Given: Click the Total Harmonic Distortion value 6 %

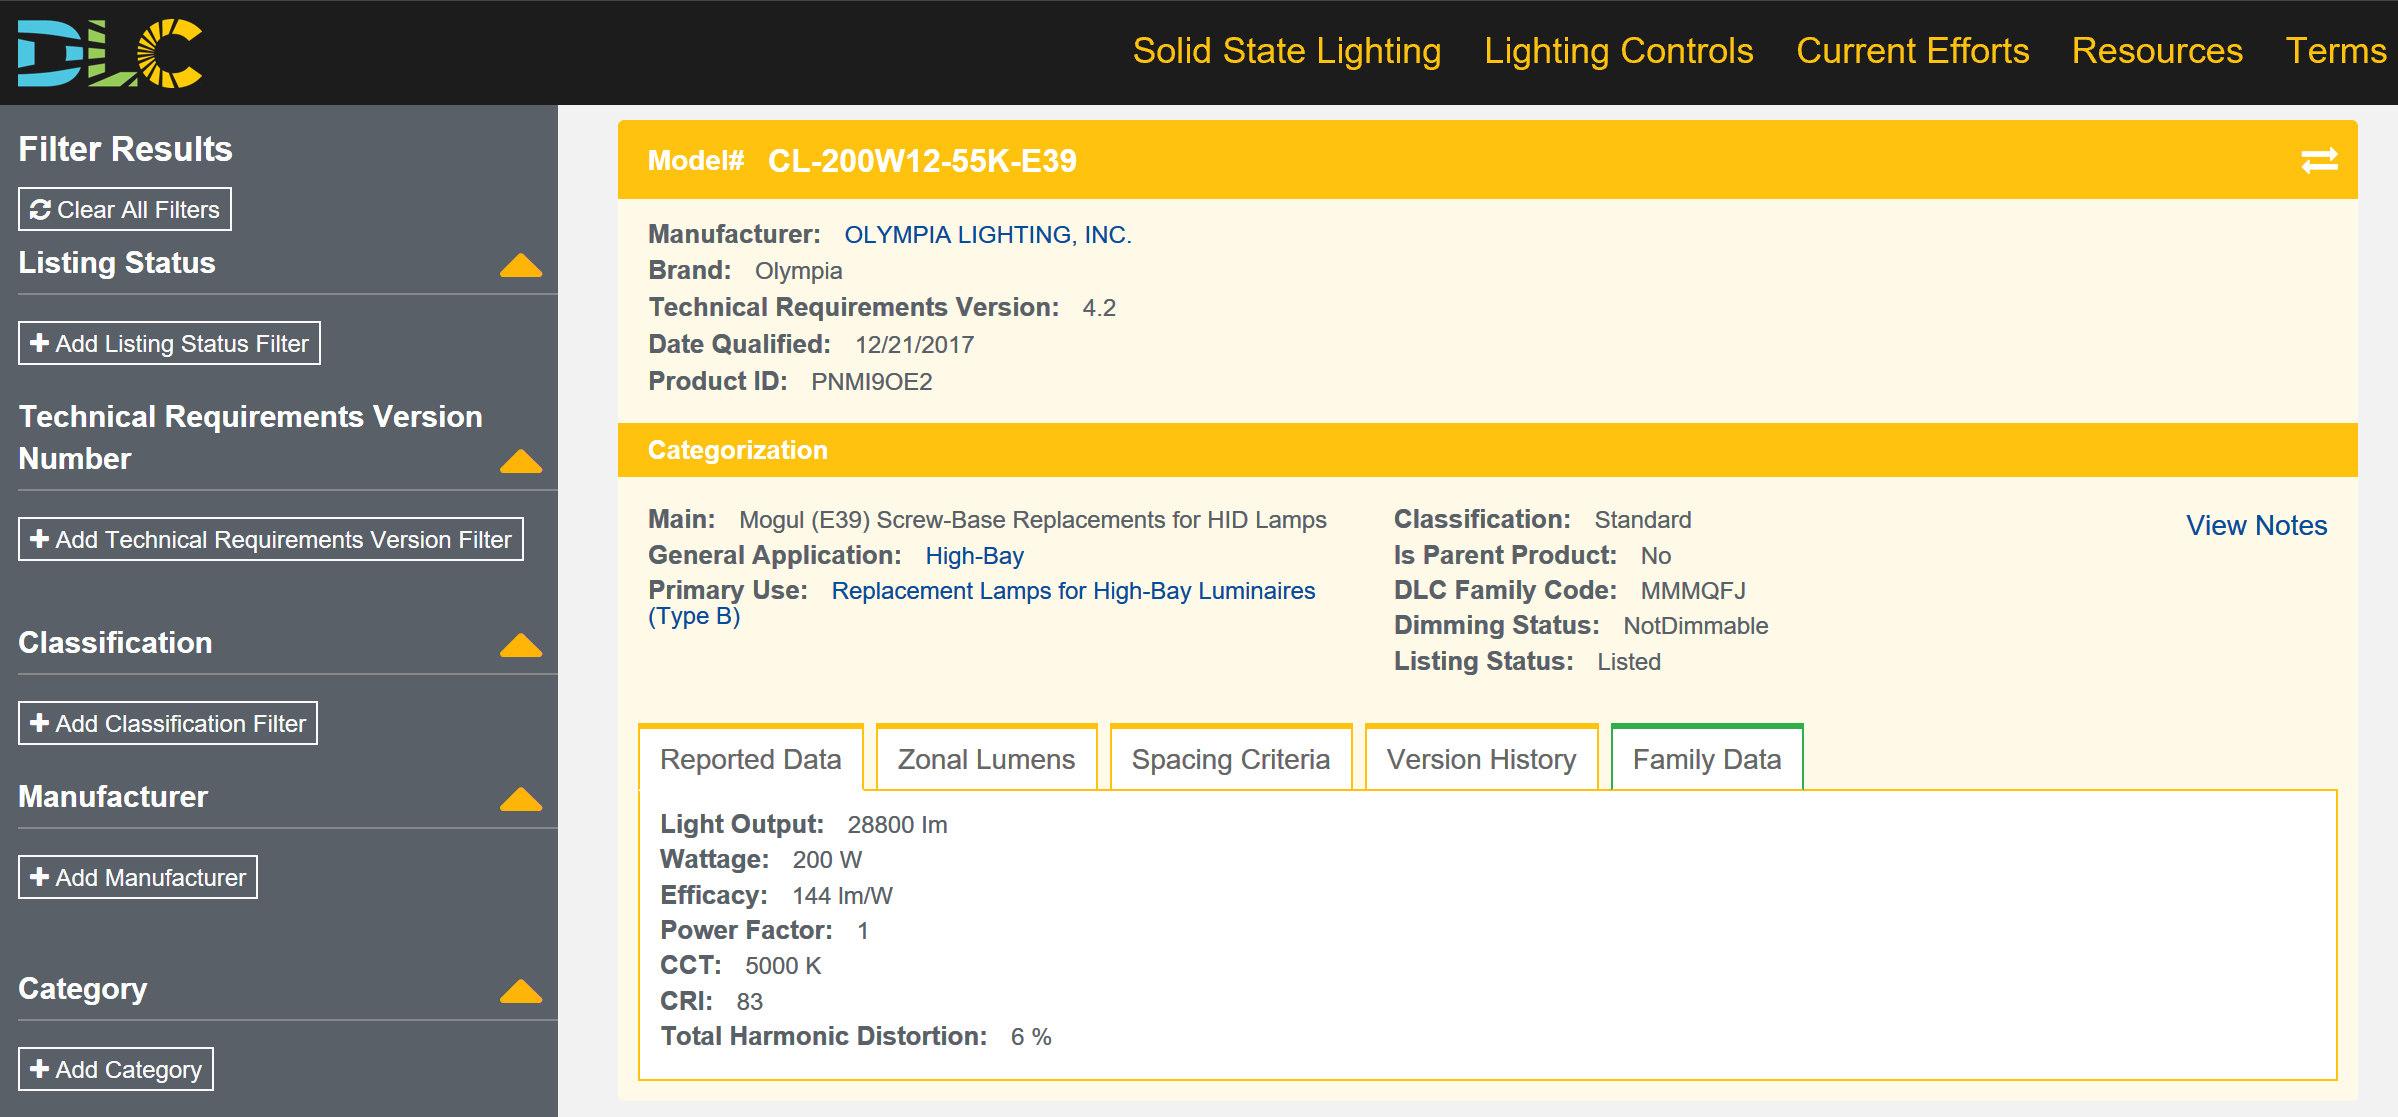Looking at the screenshot, I should pos(1031,1037).
